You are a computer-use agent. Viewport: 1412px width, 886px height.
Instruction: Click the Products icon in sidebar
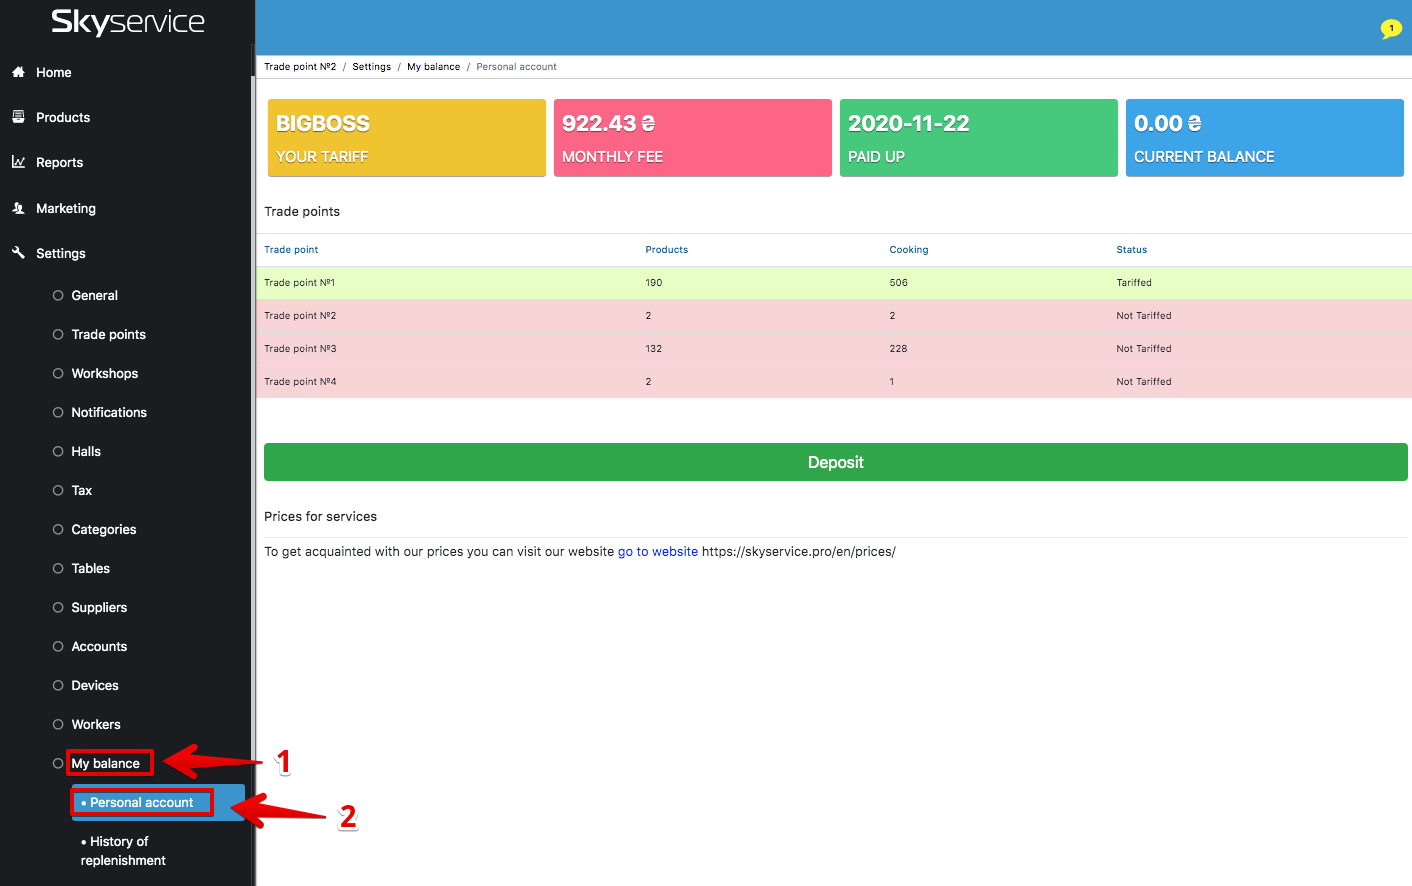18,117
